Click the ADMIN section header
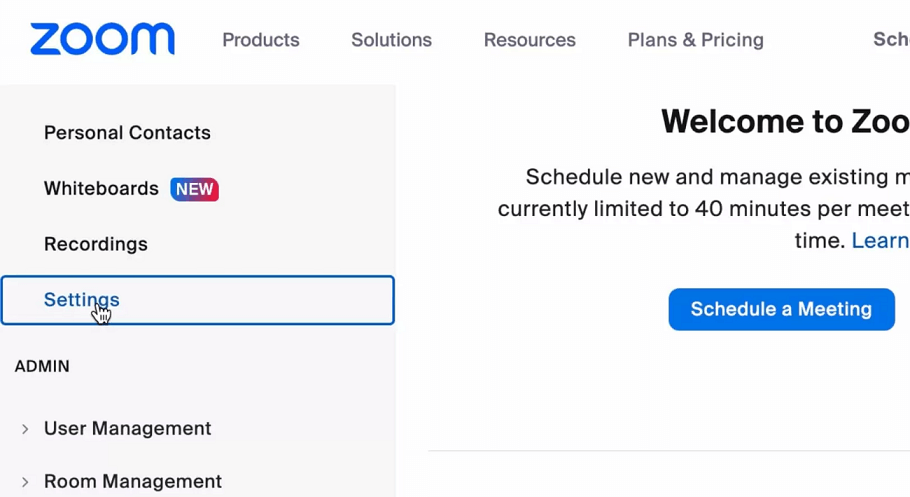The width and height of the screenshot is (910, 497). (42, 367)
